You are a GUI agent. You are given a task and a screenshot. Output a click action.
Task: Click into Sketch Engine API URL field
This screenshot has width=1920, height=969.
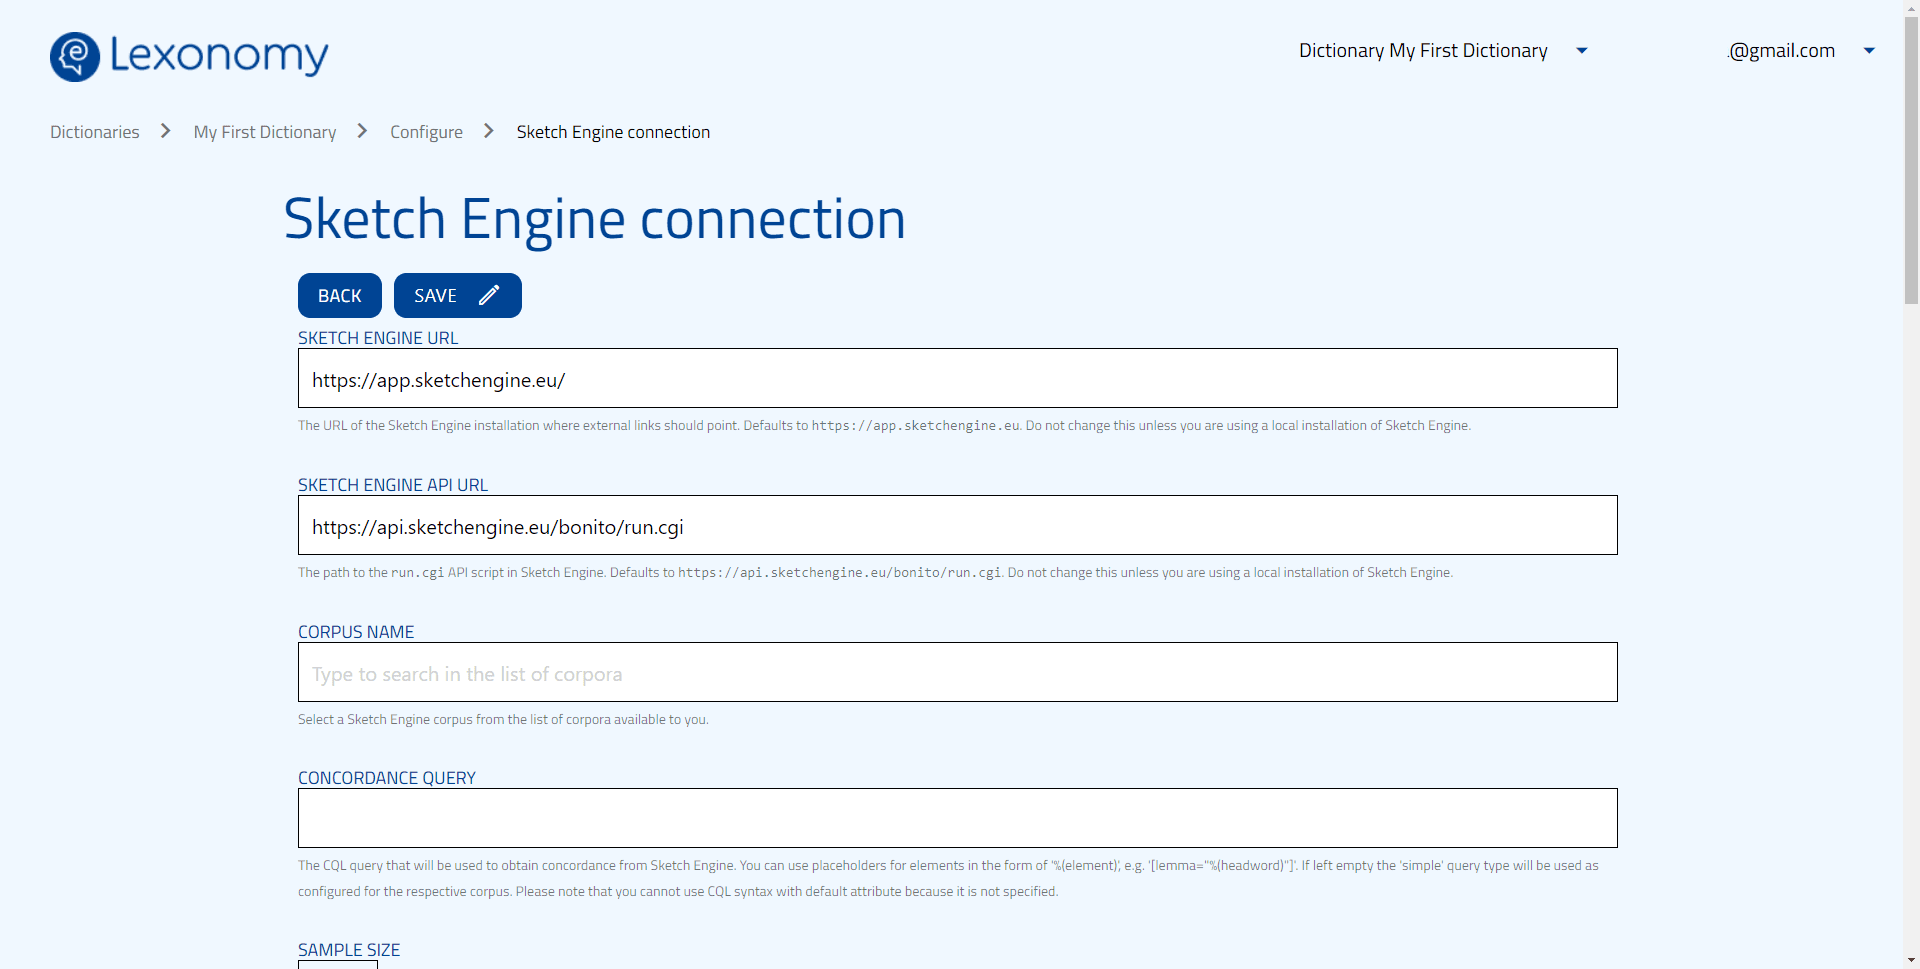pyautogui.click(x=957, y=526)
